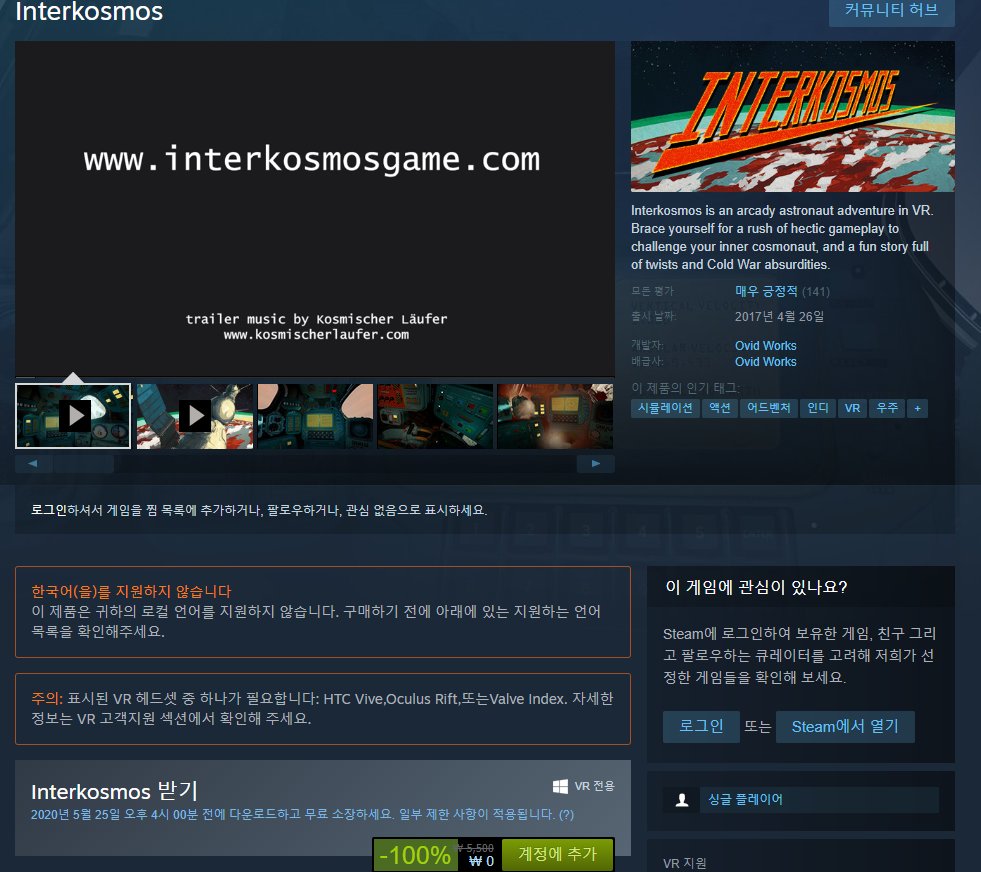Select the 인디 tag
Screen dimensions: 981x872
tap(818, 408)
